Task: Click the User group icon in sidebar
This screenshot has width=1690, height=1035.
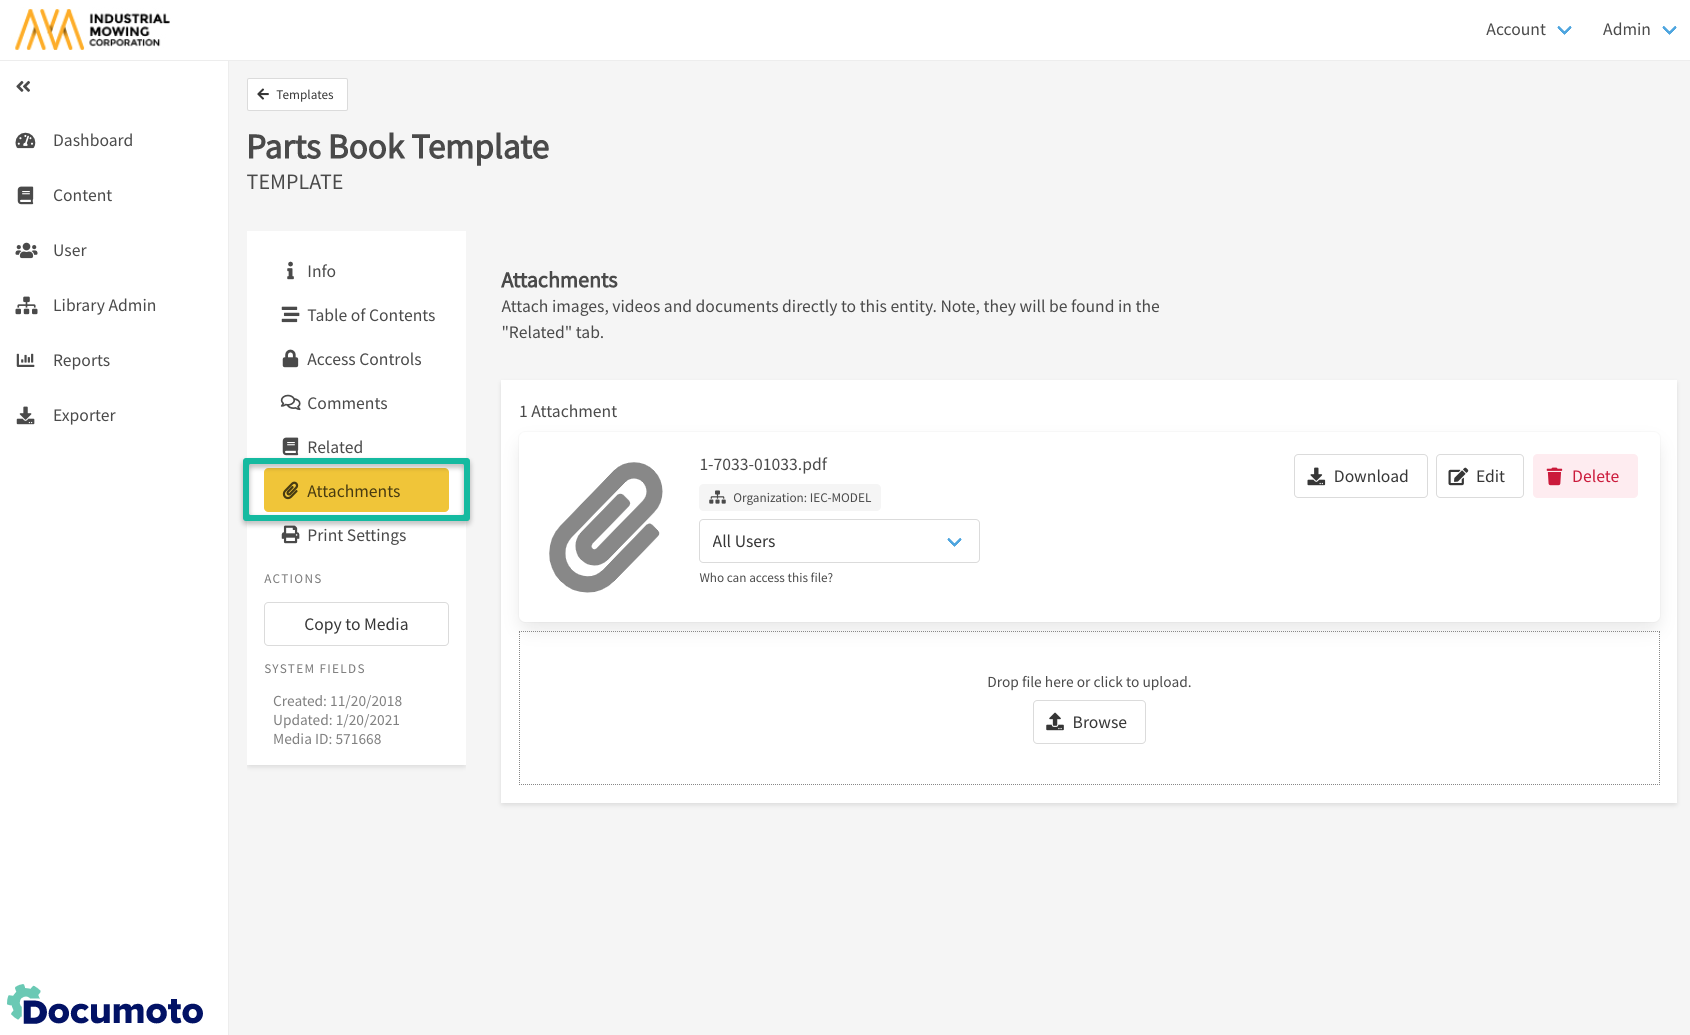Action: point(26,250)
